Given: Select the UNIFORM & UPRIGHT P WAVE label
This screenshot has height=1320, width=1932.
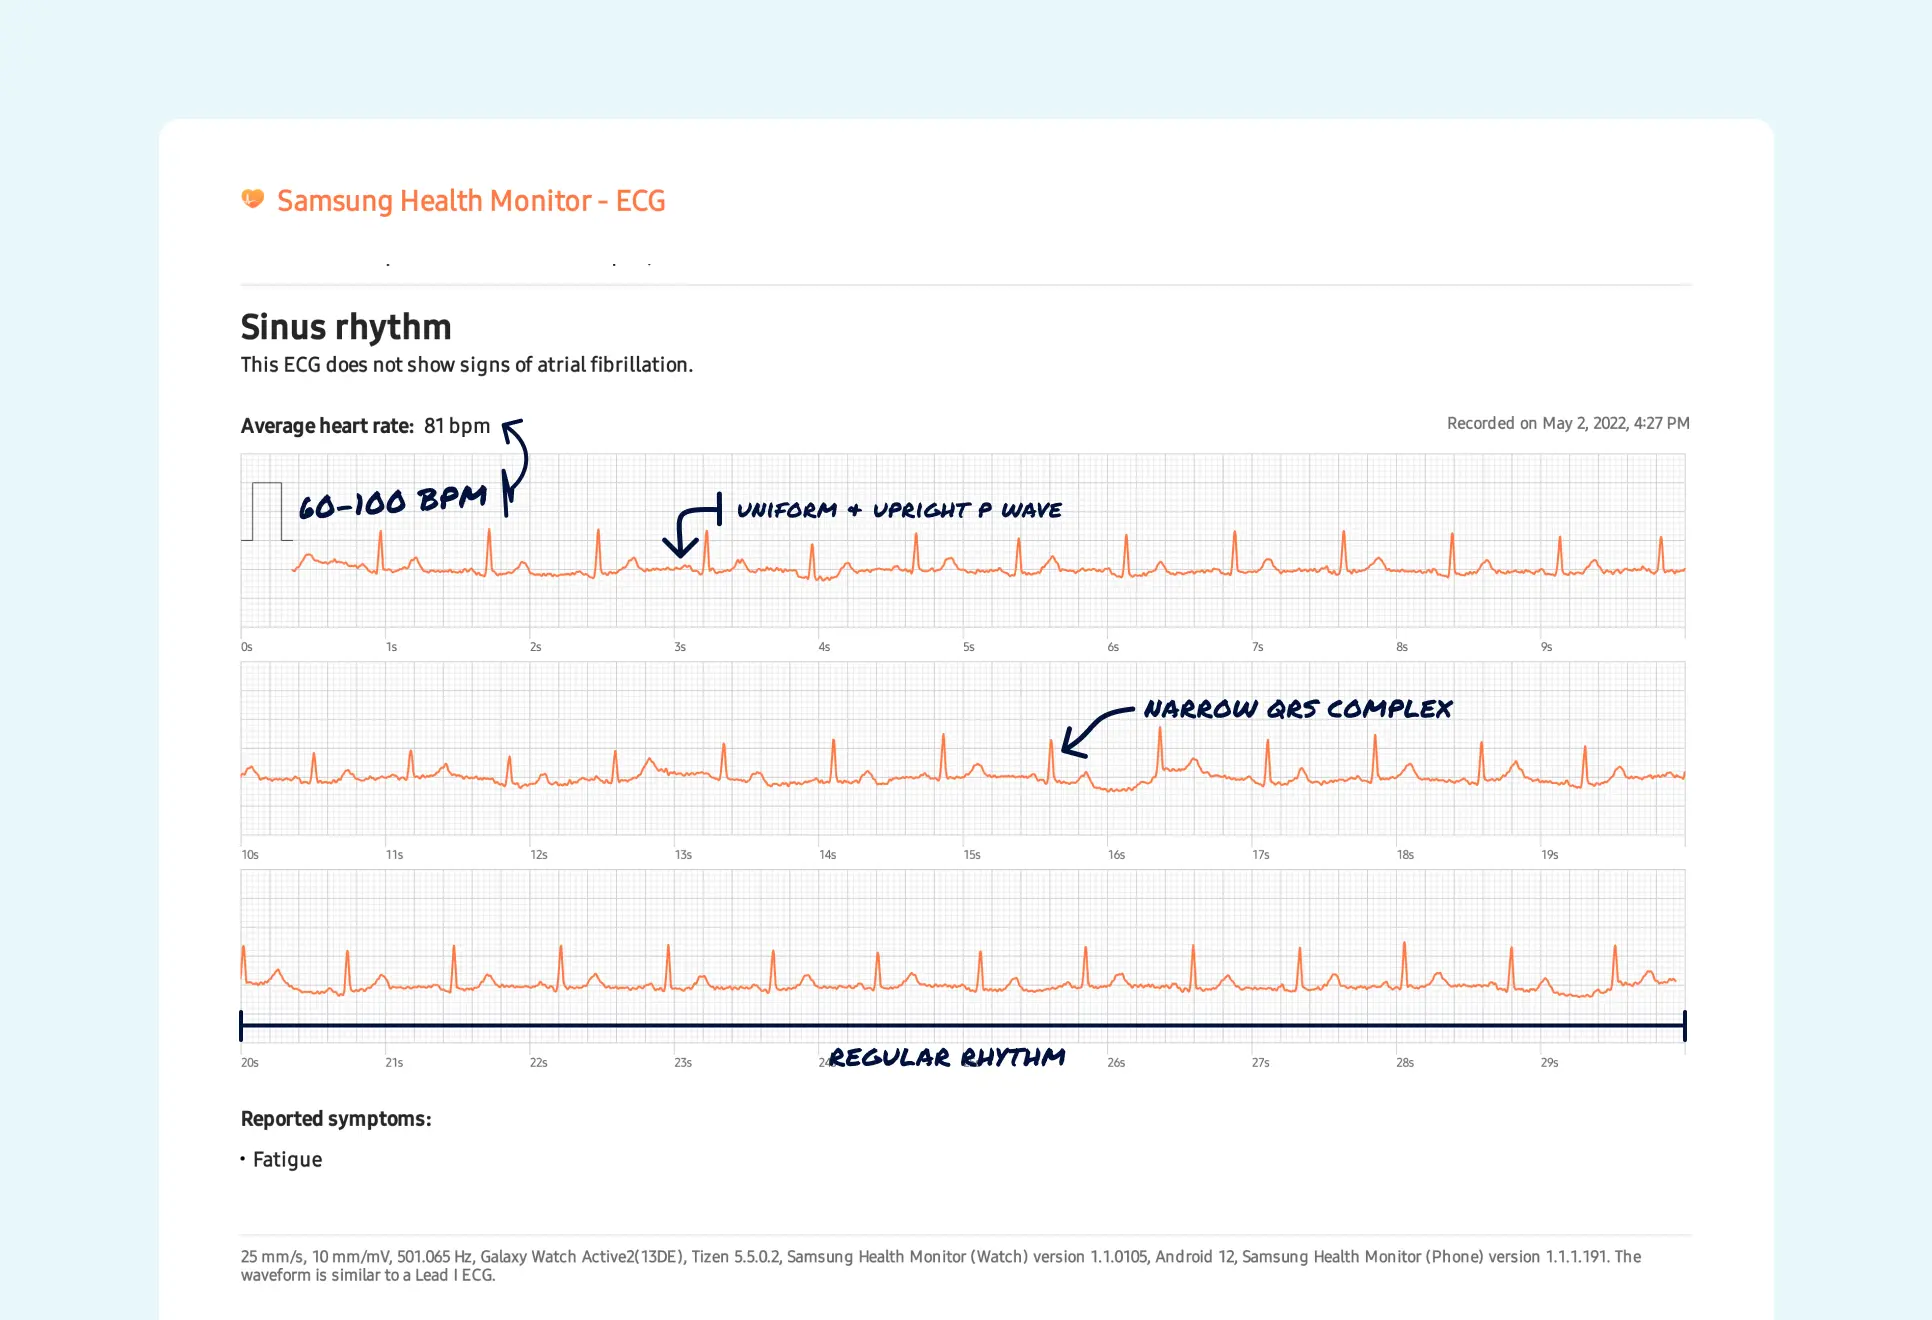Looking at the screenshot, I should click(899, 510).
